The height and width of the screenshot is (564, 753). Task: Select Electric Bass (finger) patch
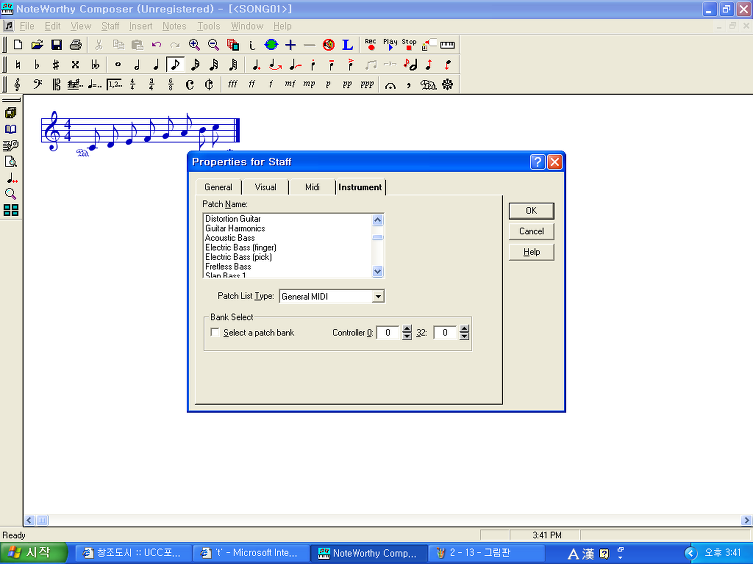coord(241,247)
